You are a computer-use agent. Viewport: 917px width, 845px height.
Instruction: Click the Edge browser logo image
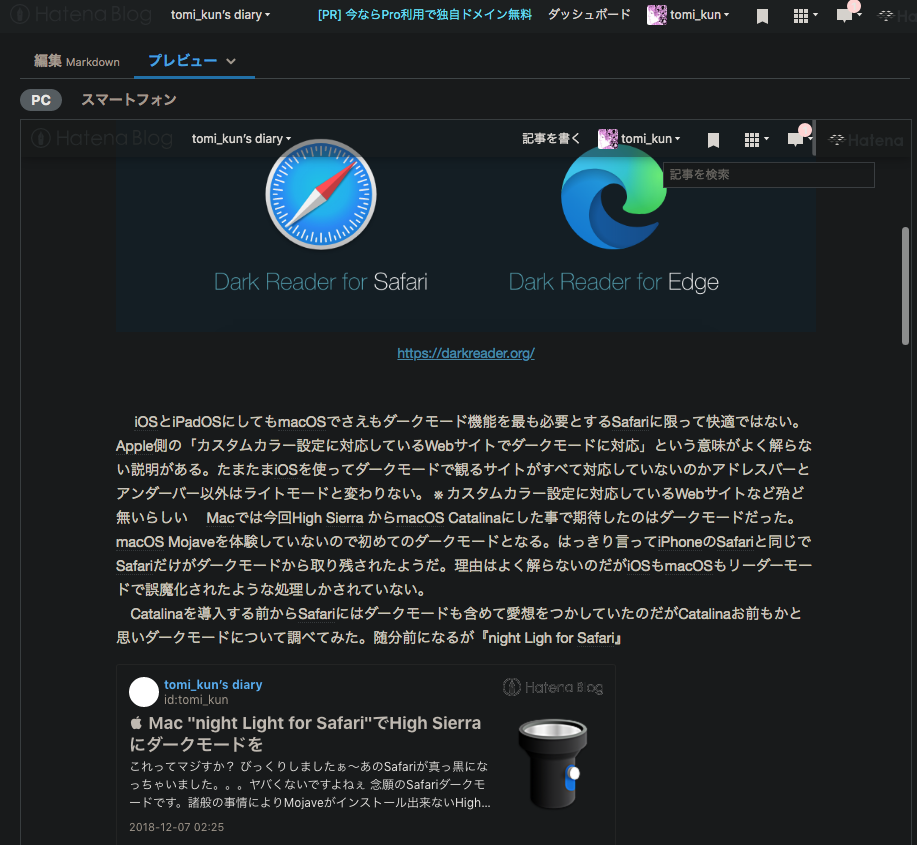click(613, 198)
